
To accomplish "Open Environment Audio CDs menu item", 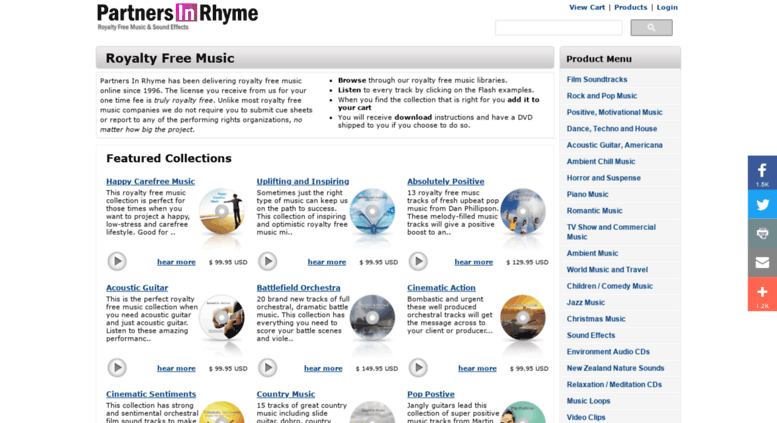I will [608, 351].
